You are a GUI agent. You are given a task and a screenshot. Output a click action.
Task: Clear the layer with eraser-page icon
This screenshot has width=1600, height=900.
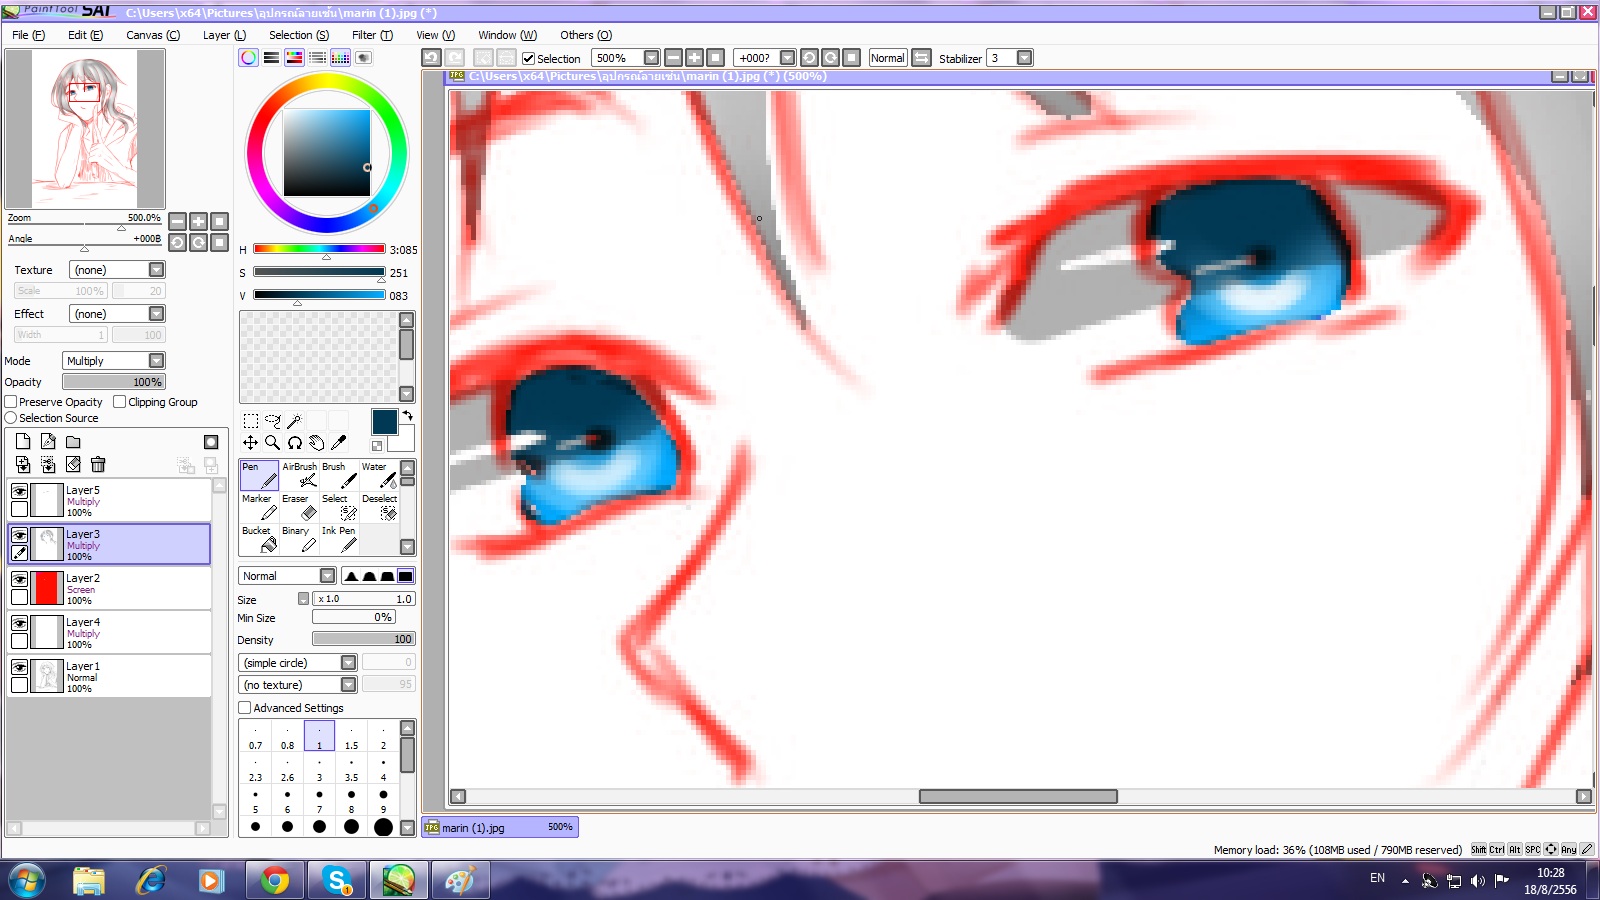pos(73,464)
